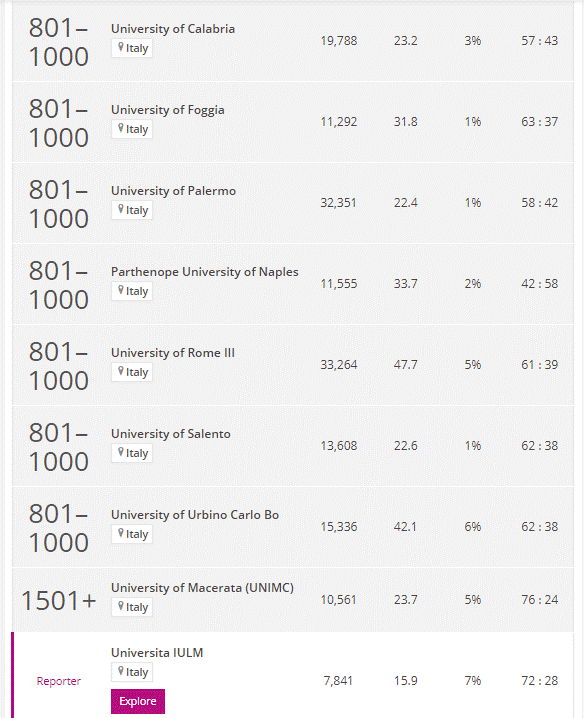Open the University of Foggia page
584x718 pixels.
pos(168,110)
